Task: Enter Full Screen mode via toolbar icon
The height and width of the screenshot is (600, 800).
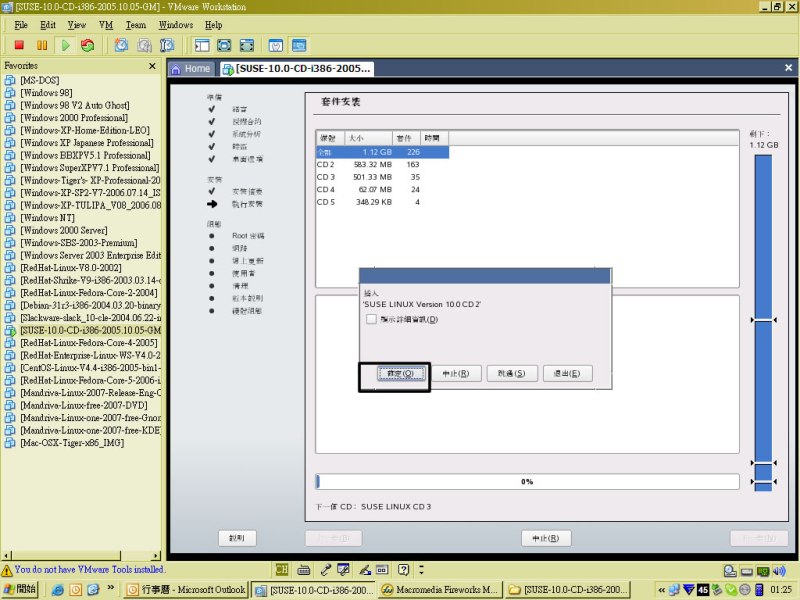Action: 246,45
